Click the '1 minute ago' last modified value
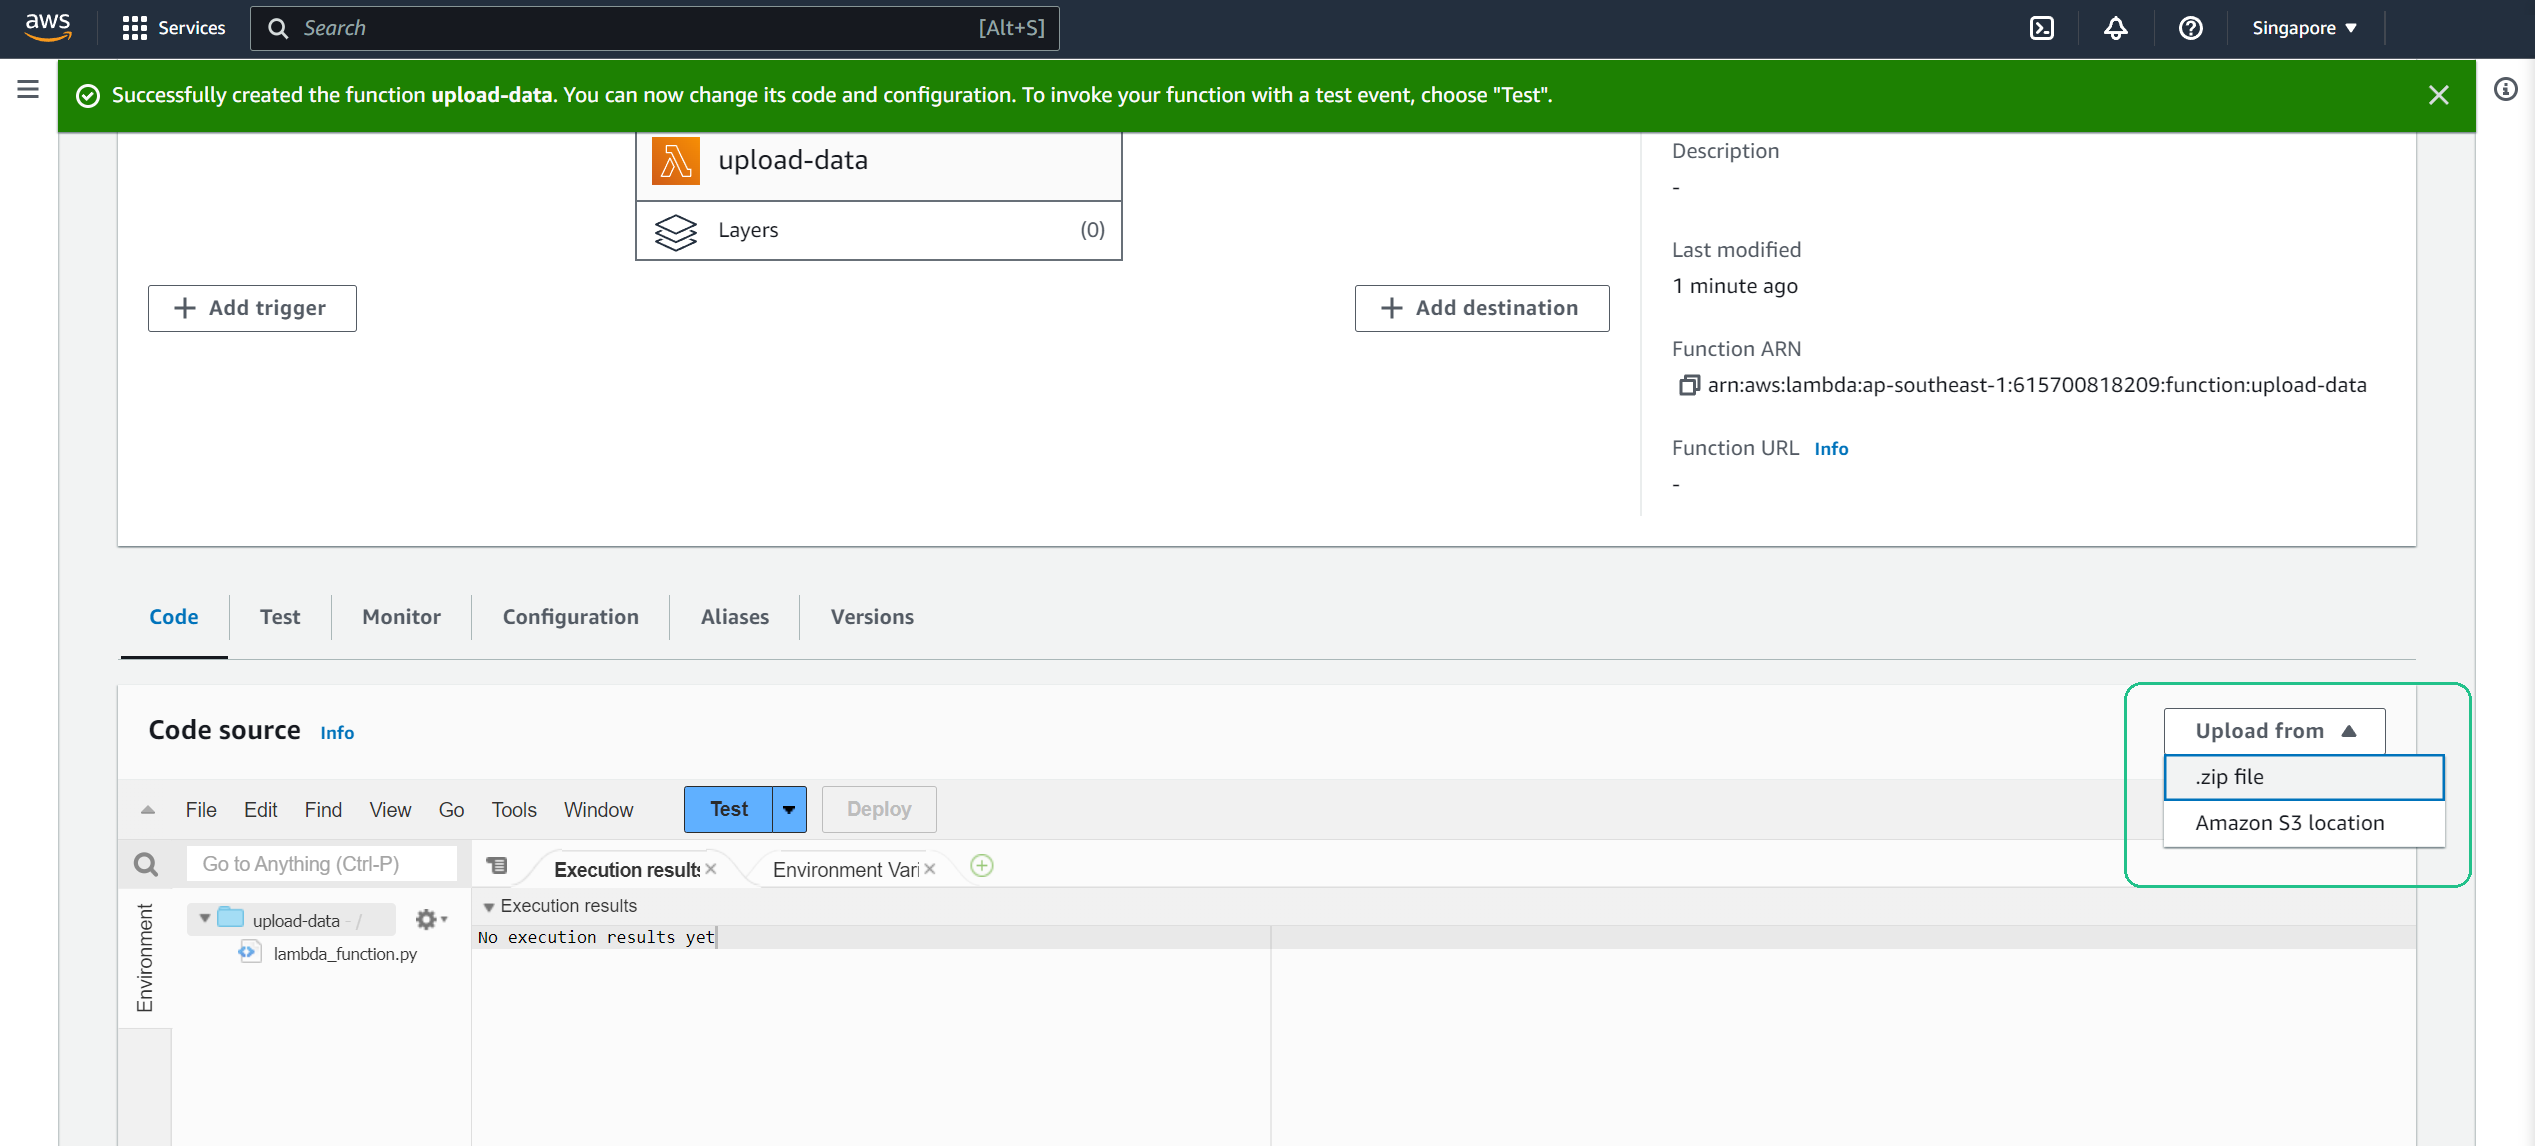2535x1146 pixels. coord(1735,286)
